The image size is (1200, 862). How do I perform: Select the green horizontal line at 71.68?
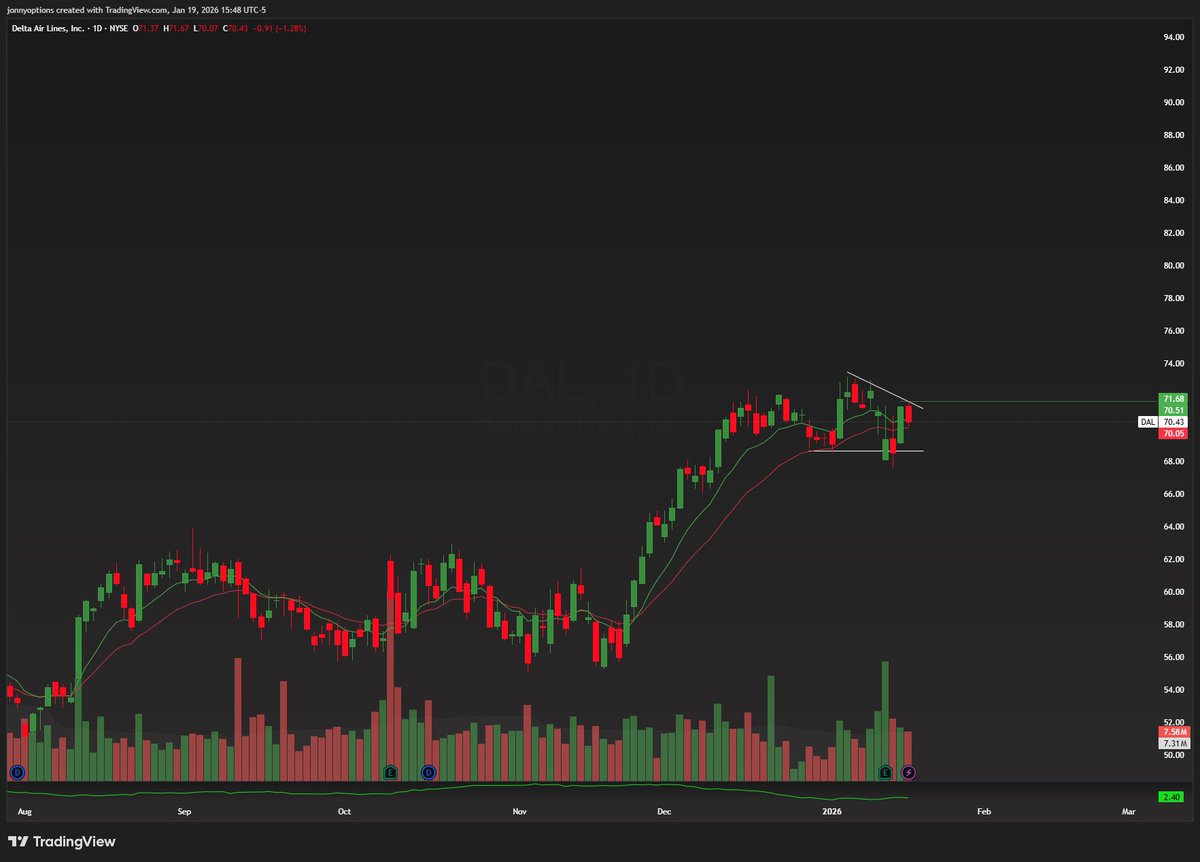pos(1030,401)
